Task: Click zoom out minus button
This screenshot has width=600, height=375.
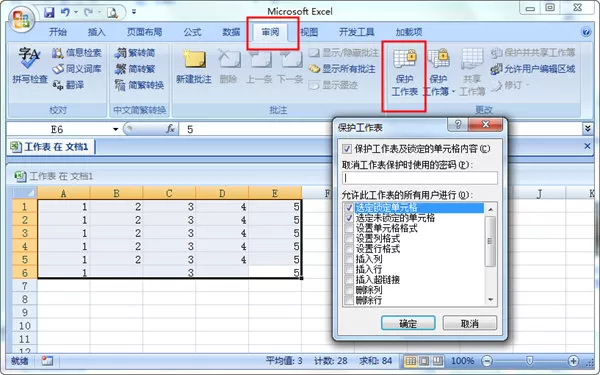Action: 487,361
